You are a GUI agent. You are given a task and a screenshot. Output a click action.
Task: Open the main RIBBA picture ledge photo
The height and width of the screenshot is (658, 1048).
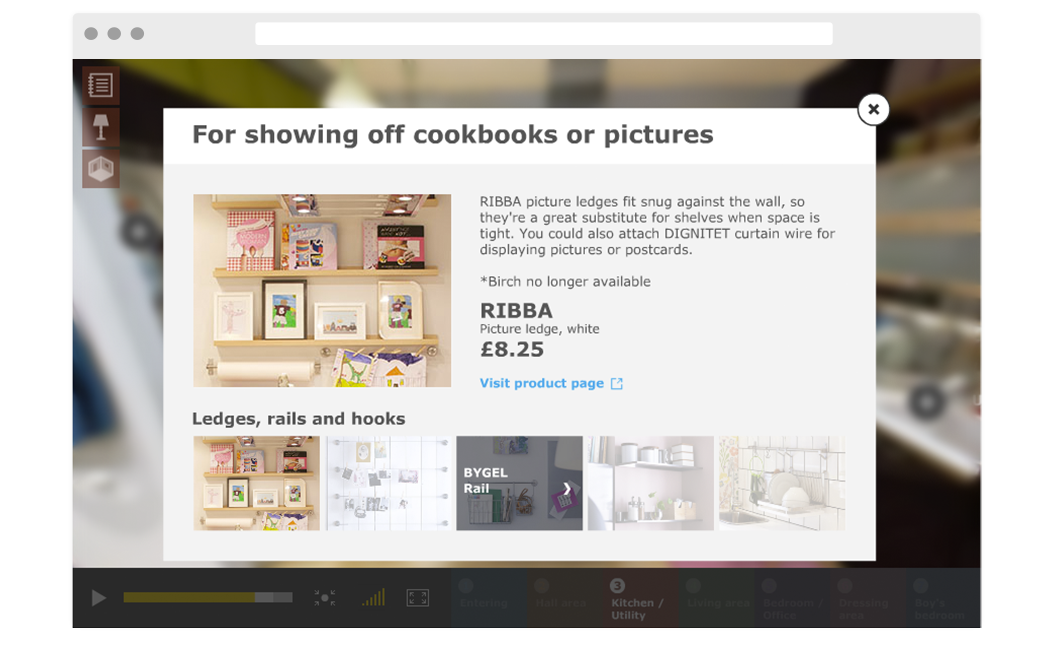click(322, 290)
